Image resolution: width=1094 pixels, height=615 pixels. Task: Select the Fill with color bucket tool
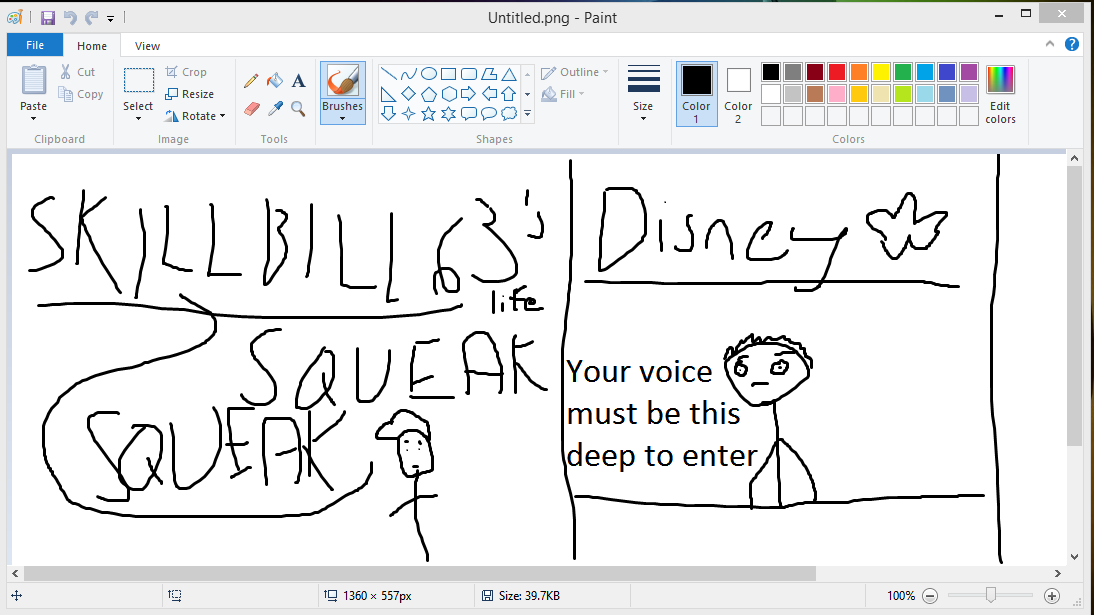pos(275,81)
